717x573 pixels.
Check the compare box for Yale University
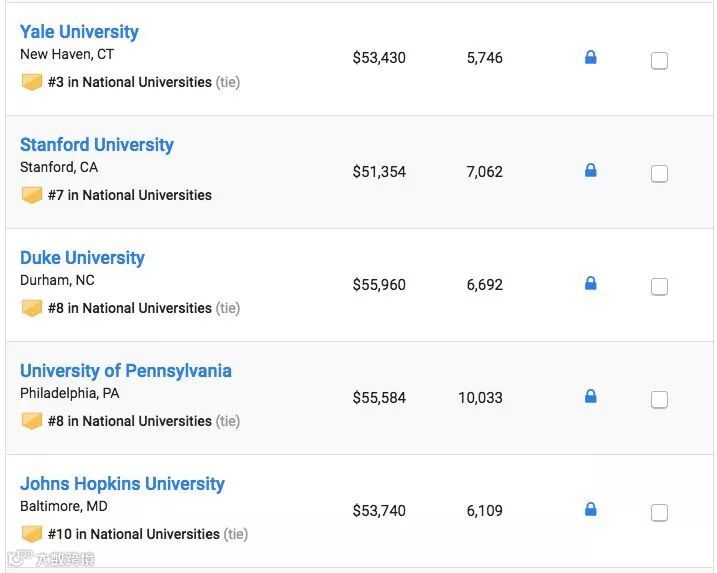click(x=659, y=61)
